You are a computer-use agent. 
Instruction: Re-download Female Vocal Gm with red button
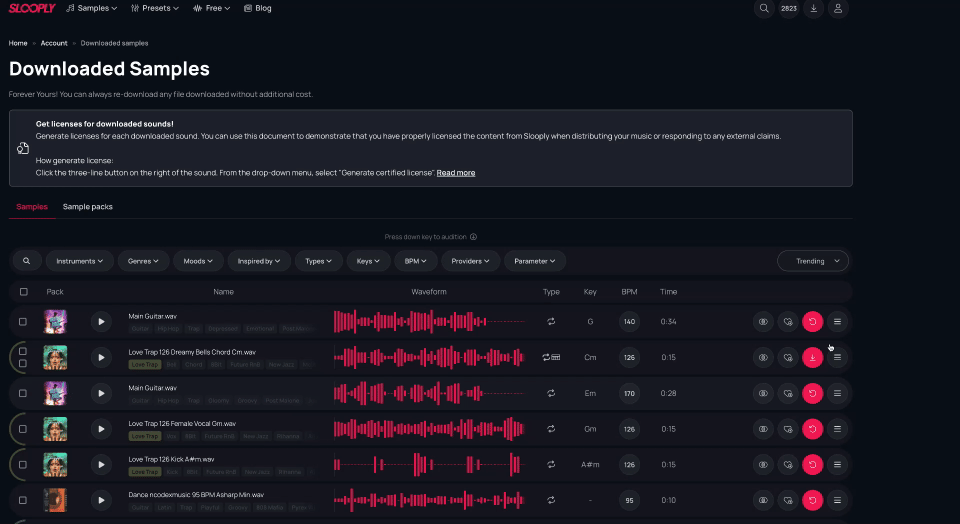click(812, 429)
